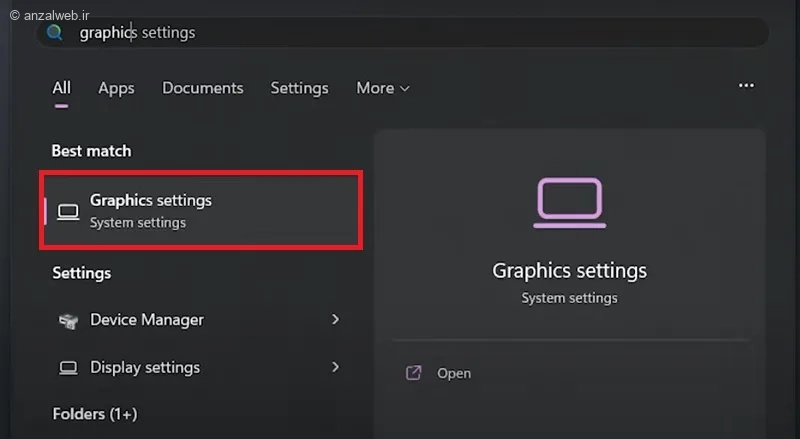Image resolution: width=800 pixels, height=439 pixels.
Task: Select the Display settings result
Action: point(145,367)
